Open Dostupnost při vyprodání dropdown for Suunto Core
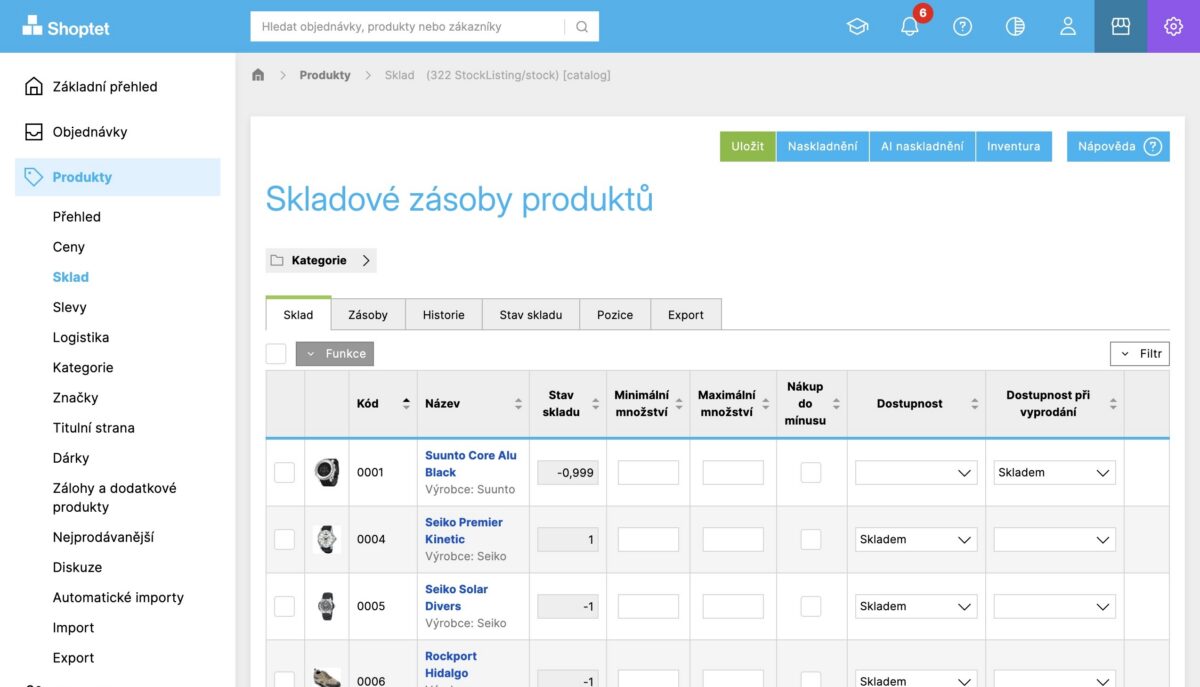 1055,472
